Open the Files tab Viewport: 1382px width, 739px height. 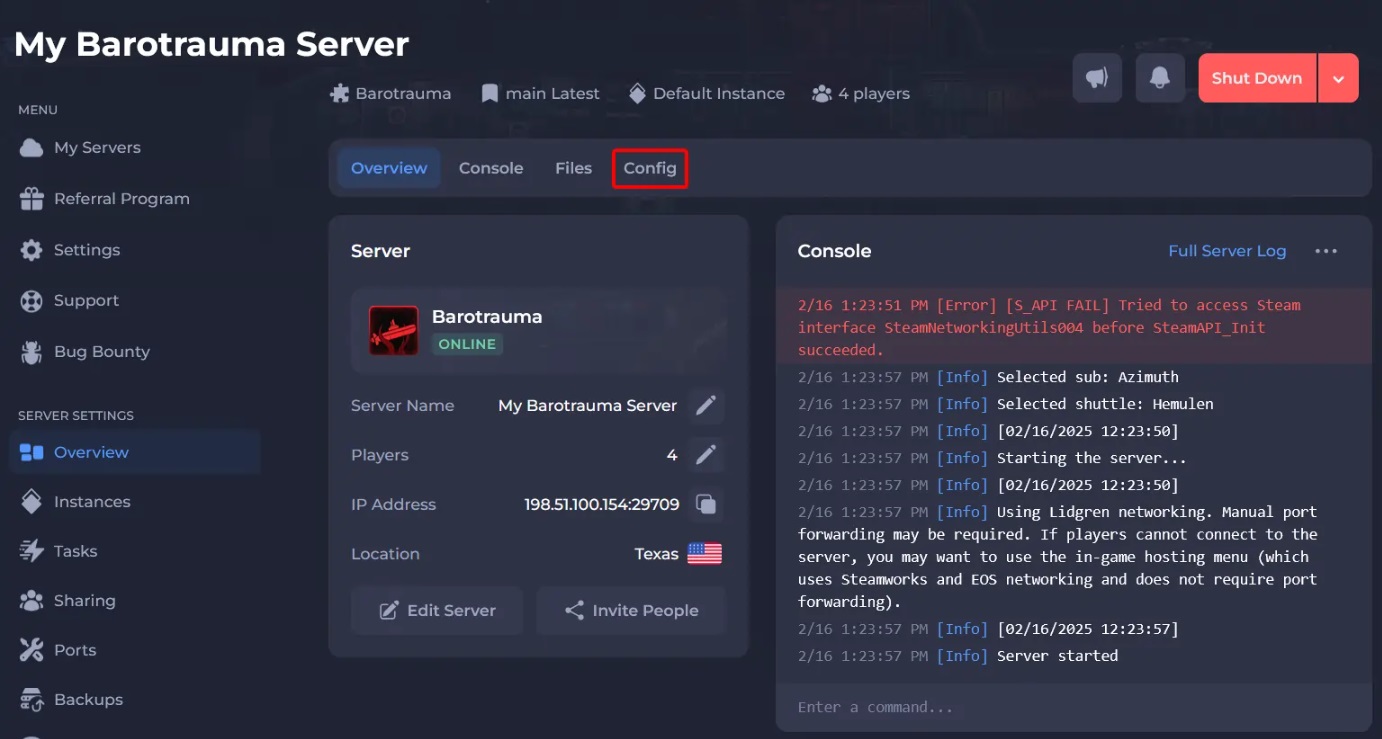click(x=573, y=168)
